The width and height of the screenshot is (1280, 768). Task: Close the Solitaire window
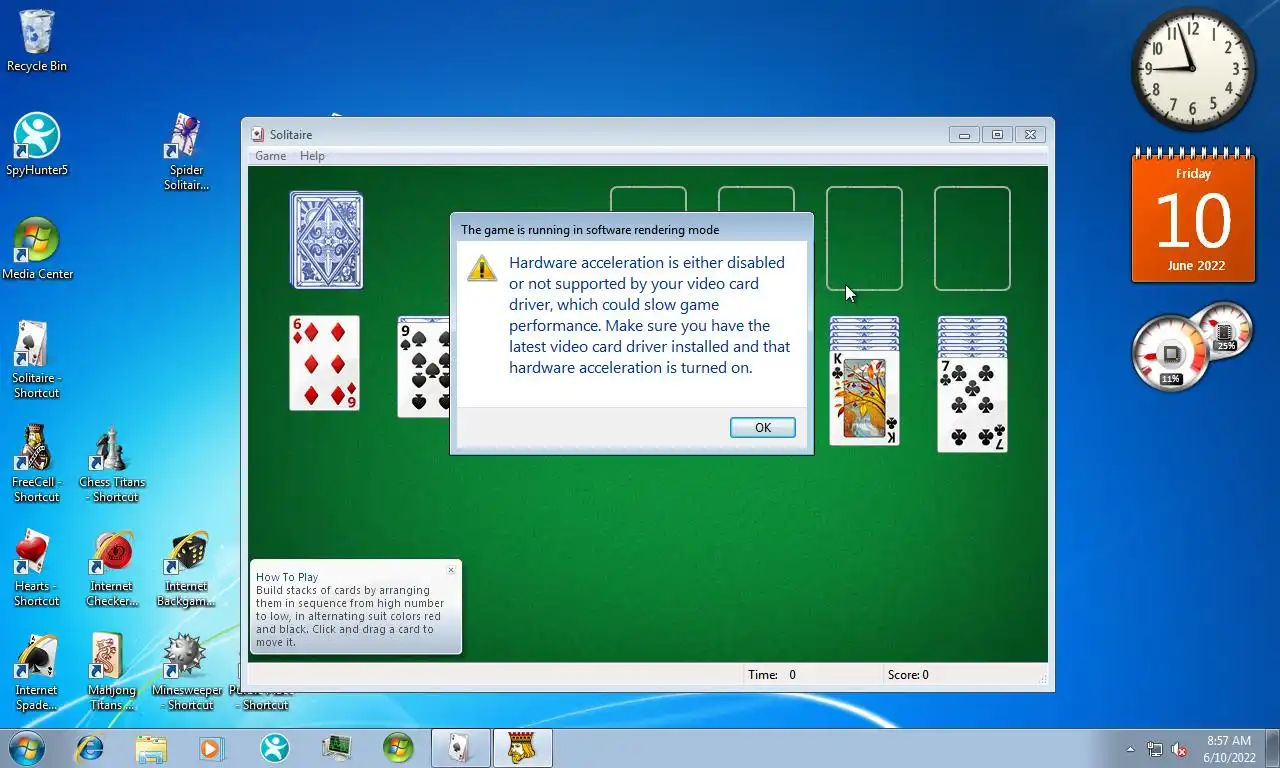tap(1031, 134)
